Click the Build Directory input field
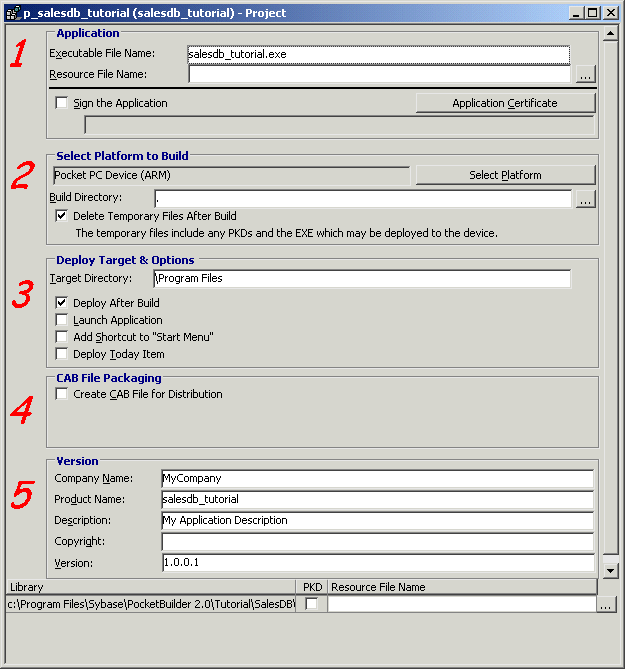Image resolution: width=625 pixels, height=669 pixels. tap(363, 199)
